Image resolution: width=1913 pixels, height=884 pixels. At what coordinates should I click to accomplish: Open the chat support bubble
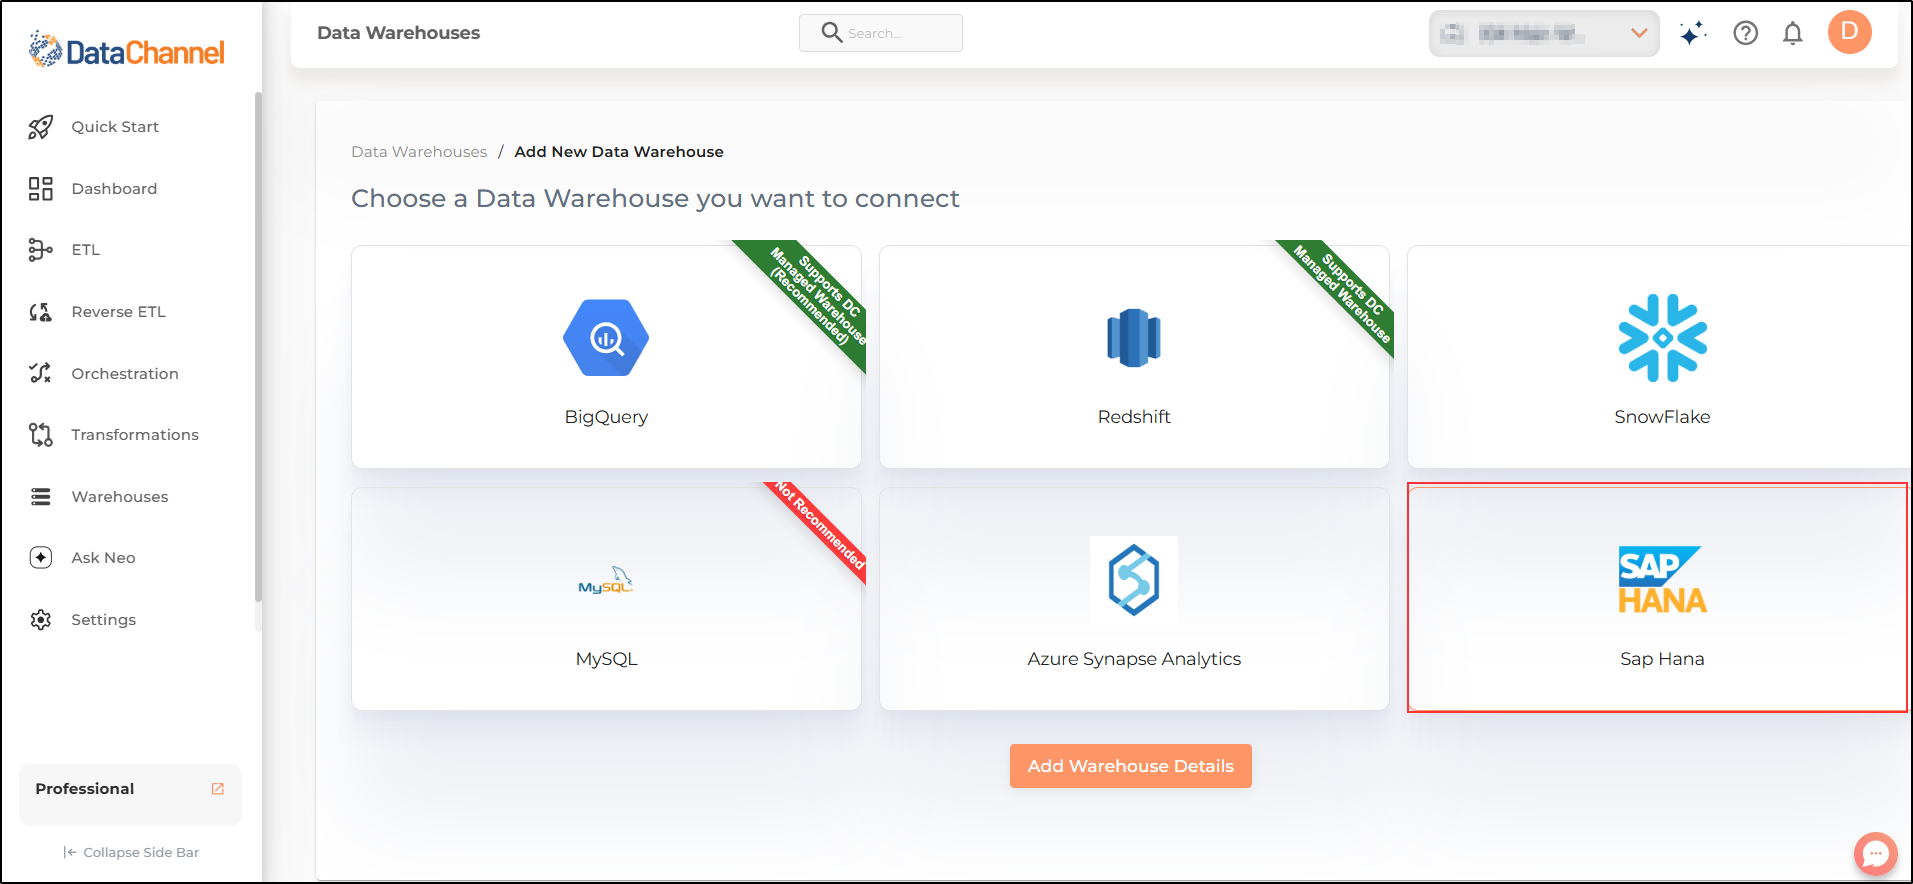(1874, 853)
